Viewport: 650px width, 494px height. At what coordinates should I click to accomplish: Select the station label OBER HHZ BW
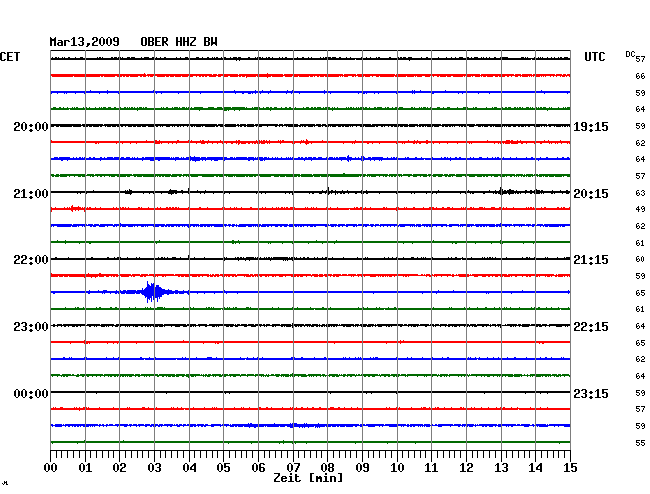click(179, 42)
